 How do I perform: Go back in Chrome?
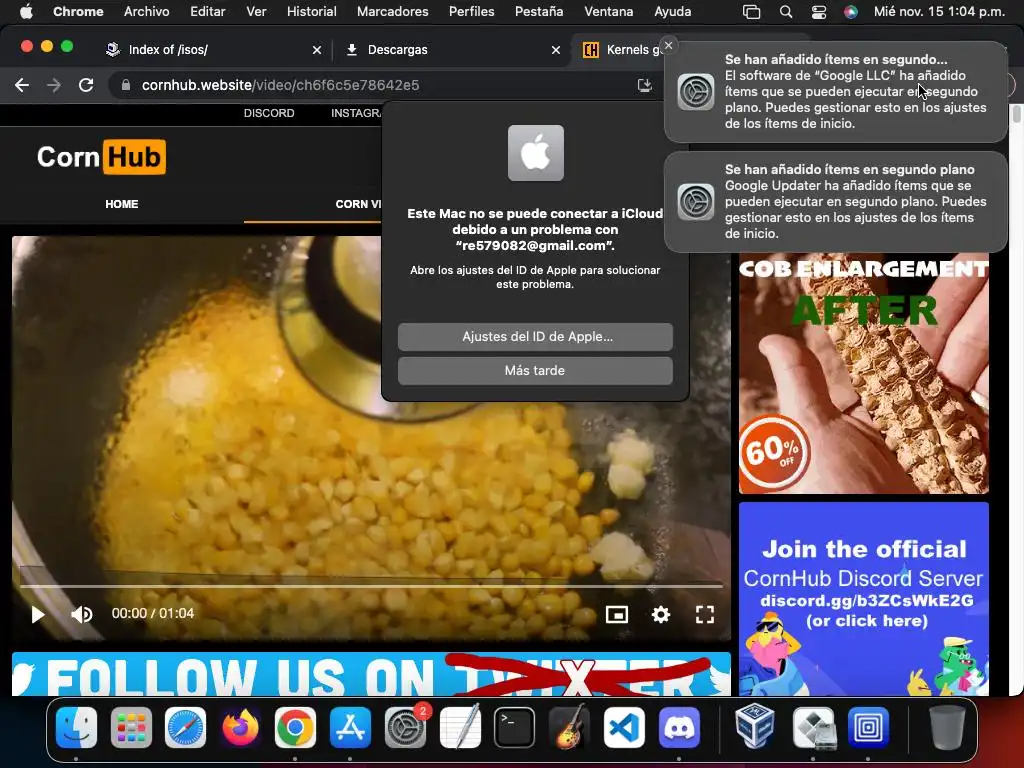coord(22,85)
